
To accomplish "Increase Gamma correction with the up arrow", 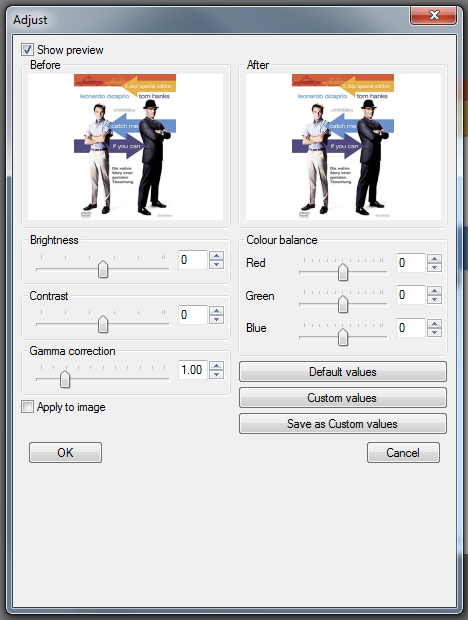I will click(216, 365).
